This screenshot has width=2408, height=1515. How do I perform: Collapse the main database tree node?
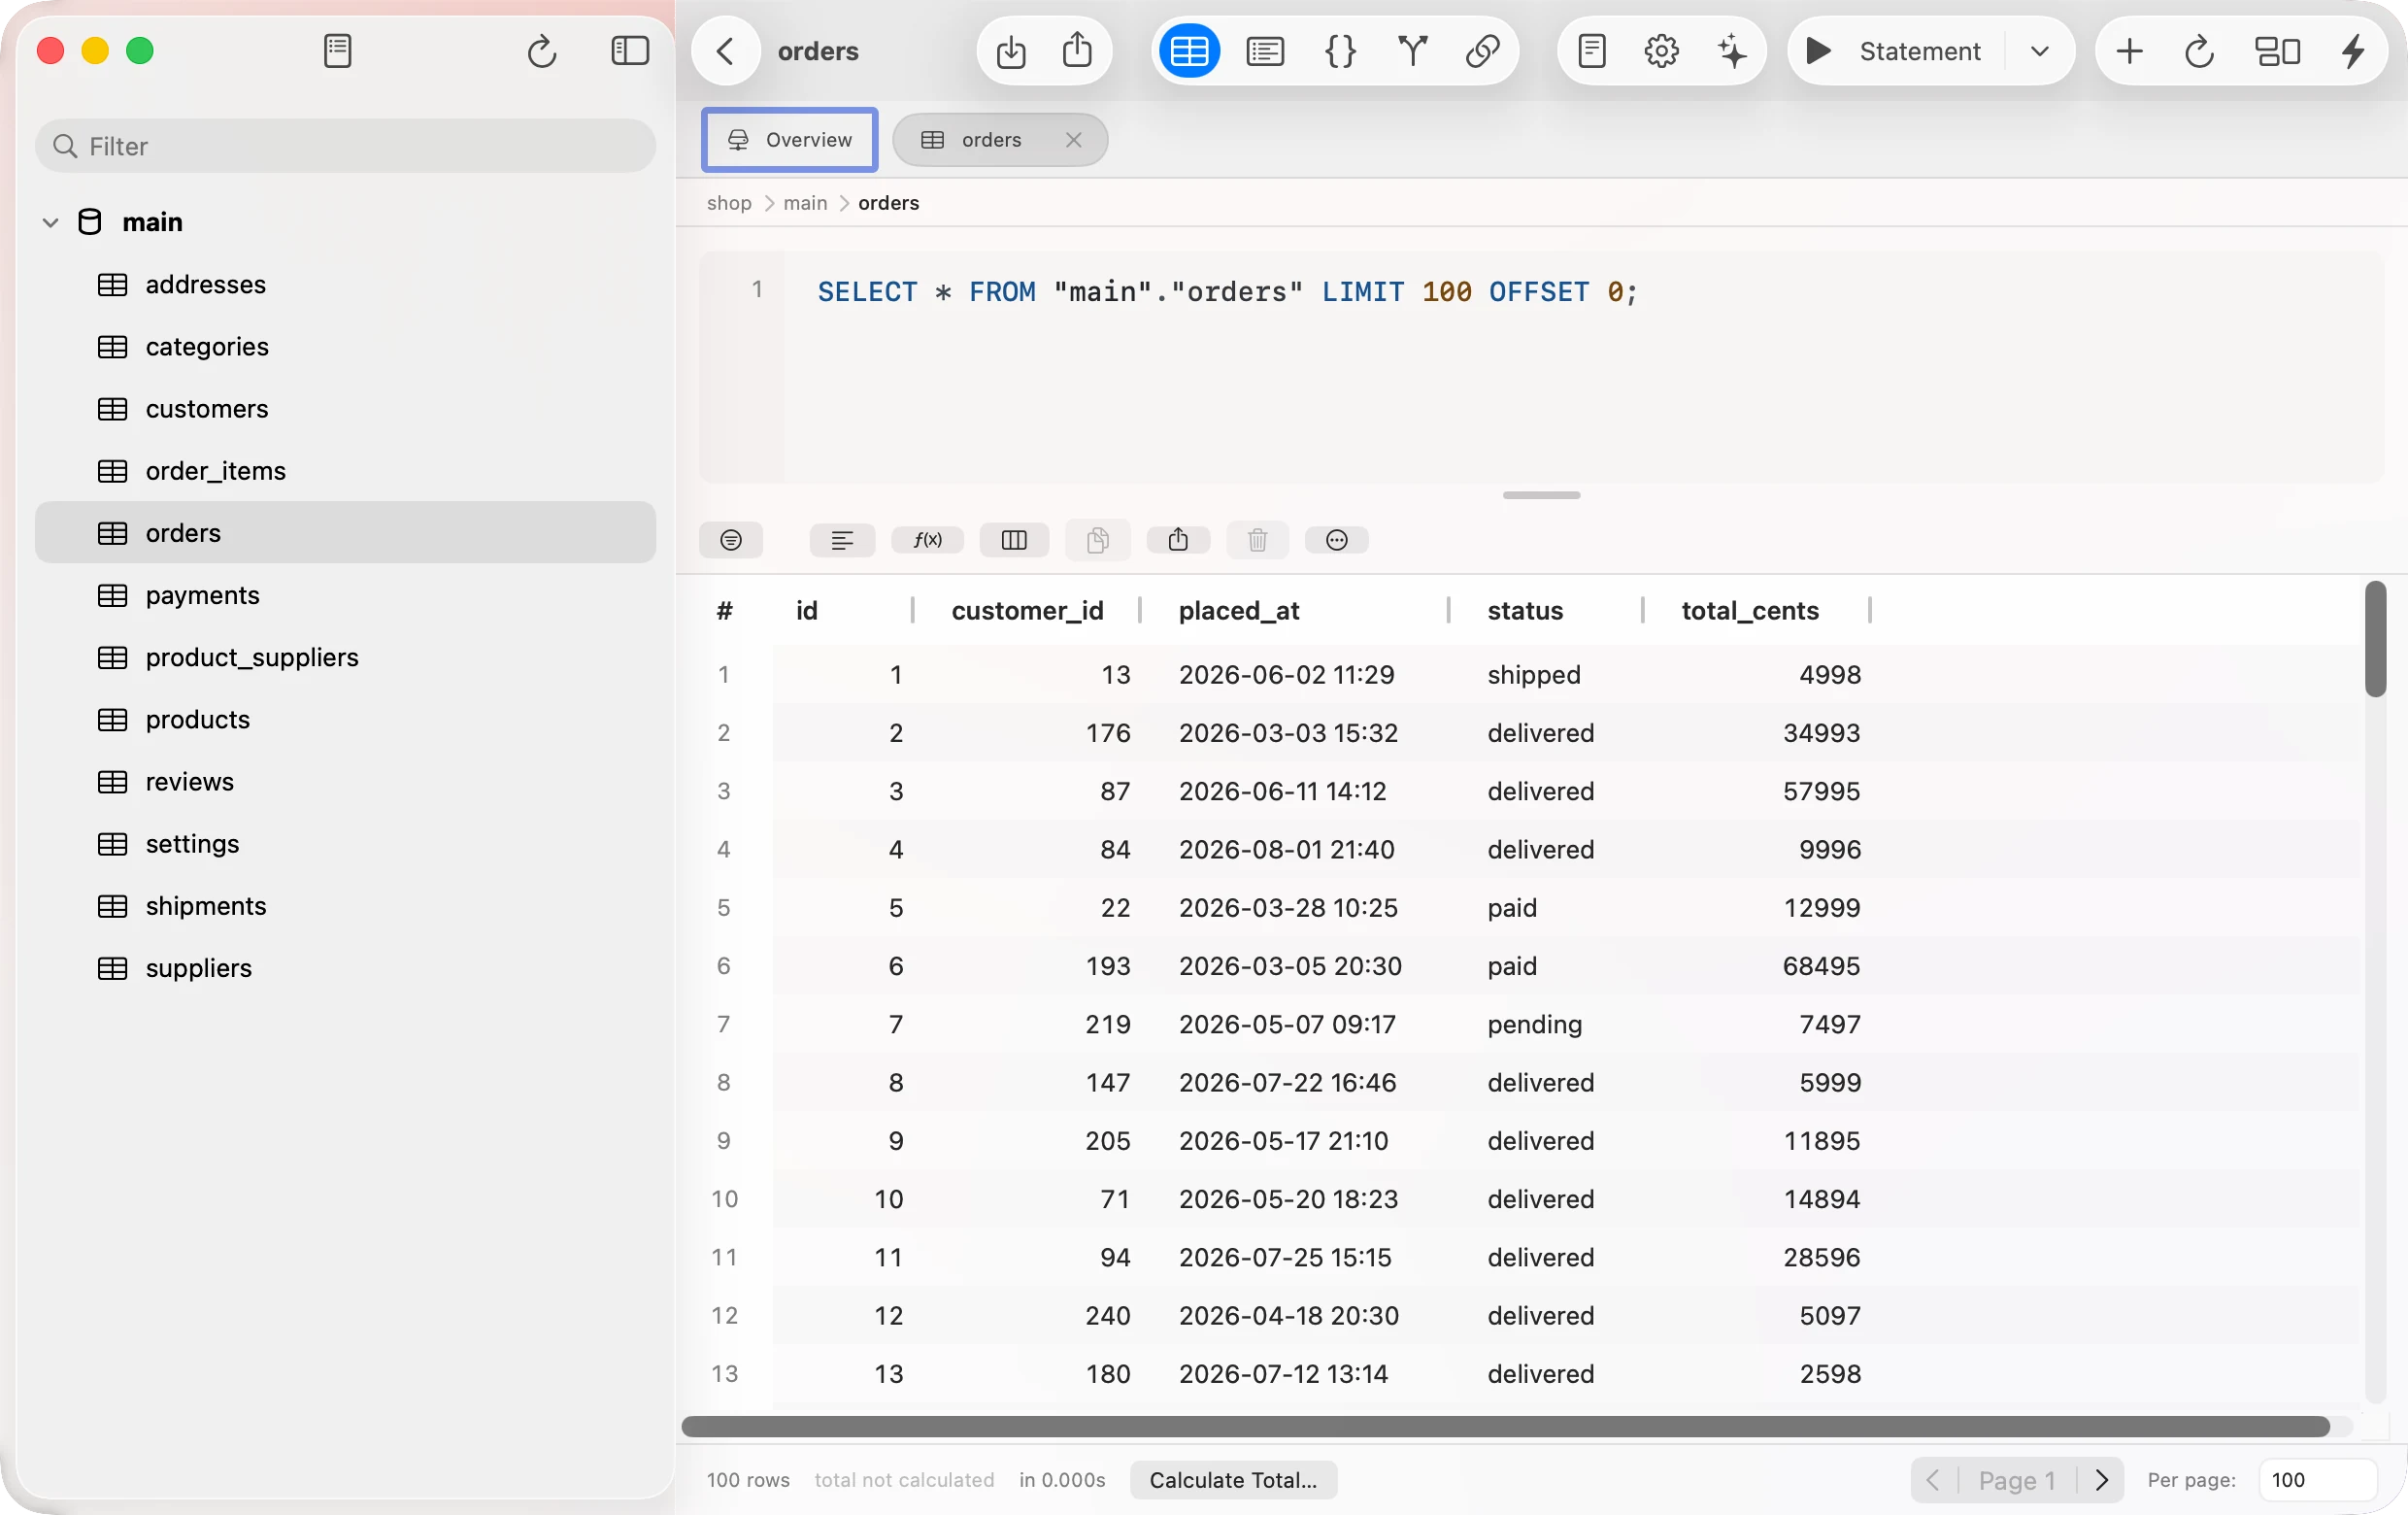coord(50,222)
